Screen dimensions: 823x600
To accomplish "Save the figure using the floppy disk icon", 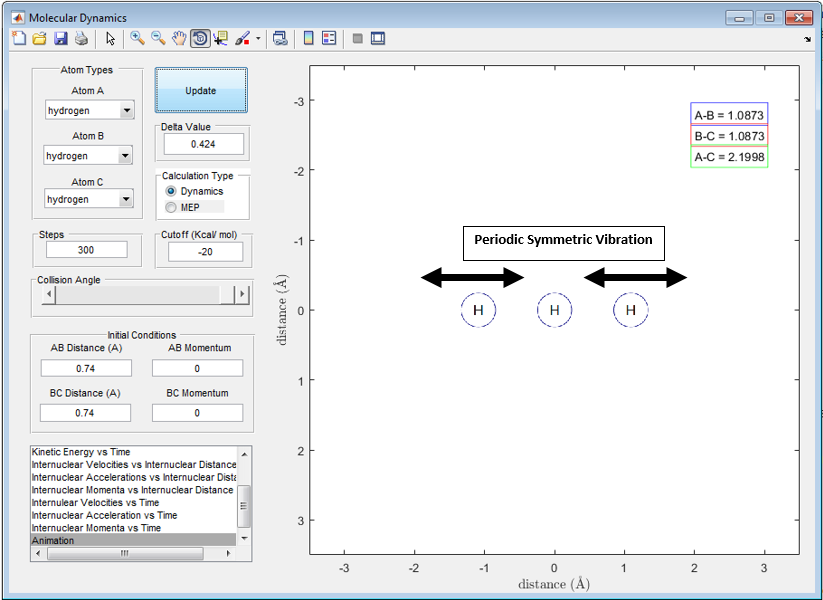I will pos(60,38).
